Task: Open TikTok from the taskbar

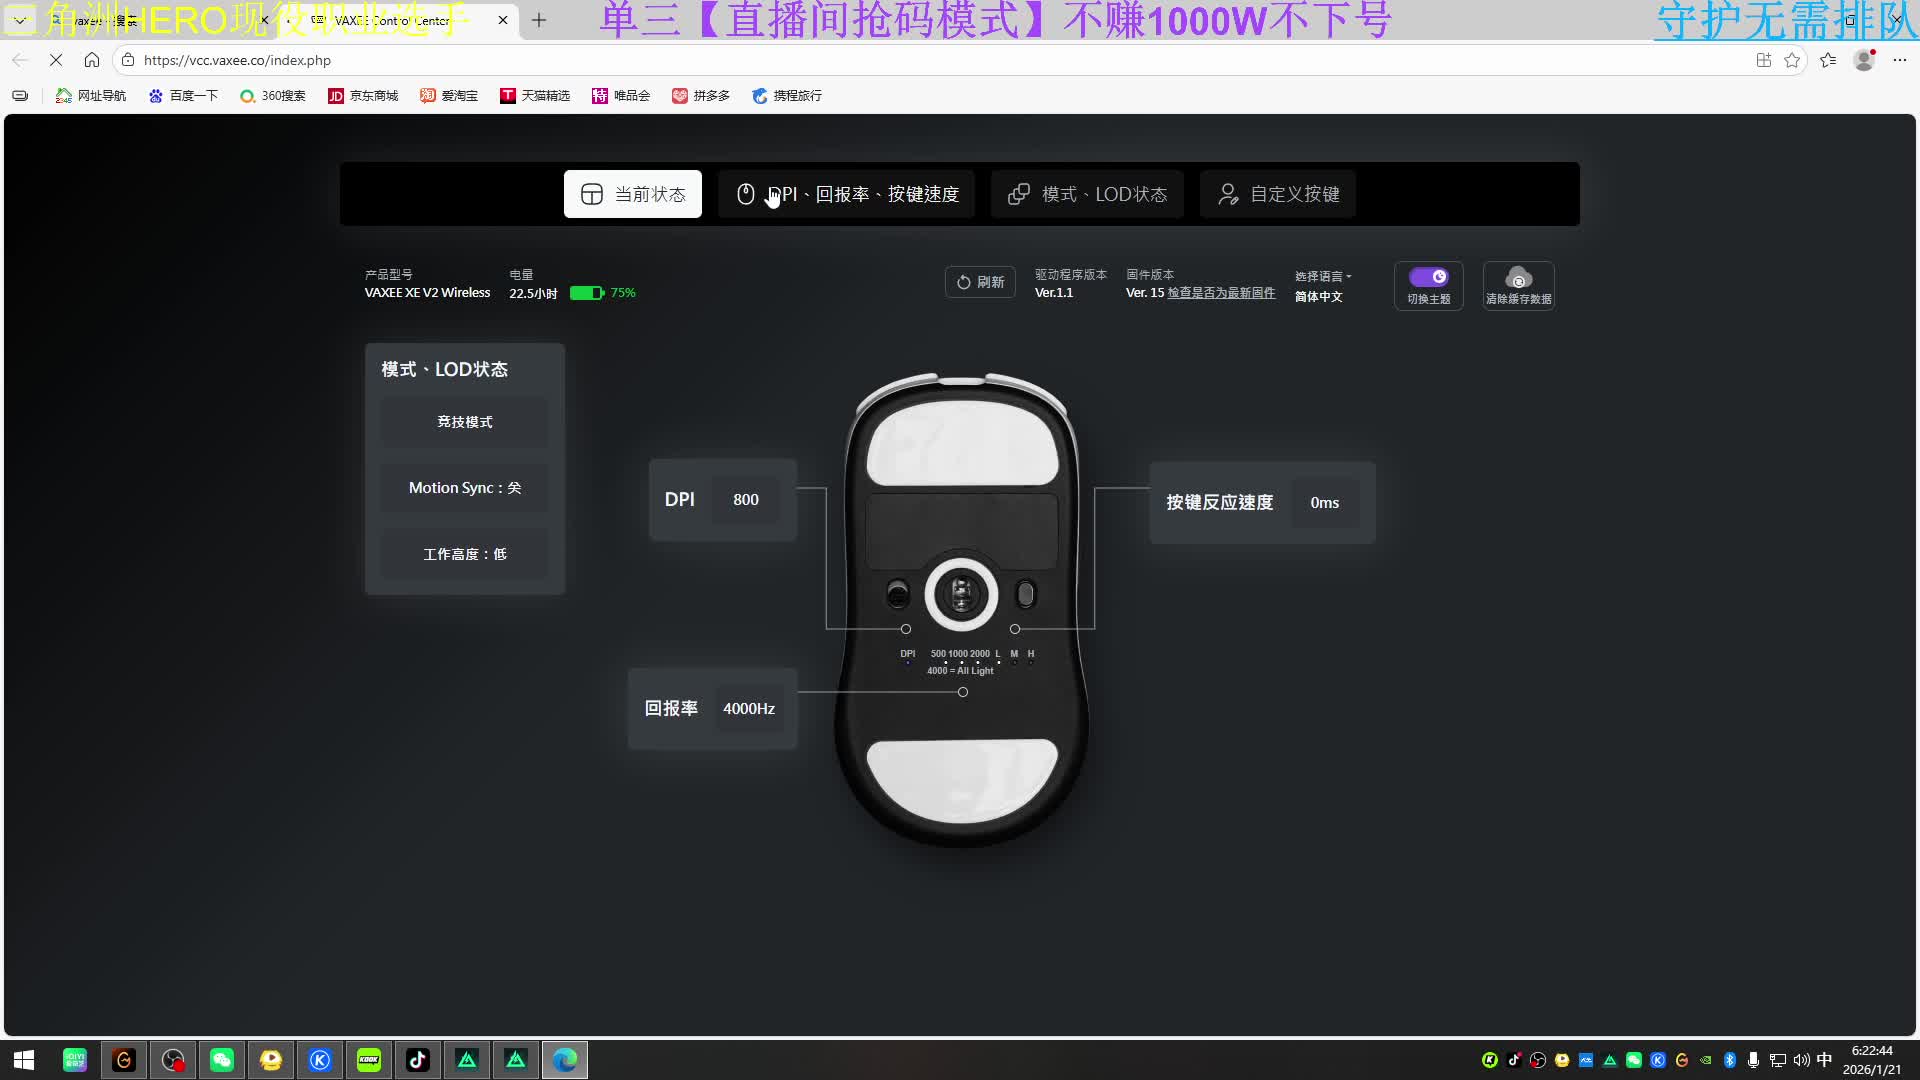Action: (x=418, y=1060)
